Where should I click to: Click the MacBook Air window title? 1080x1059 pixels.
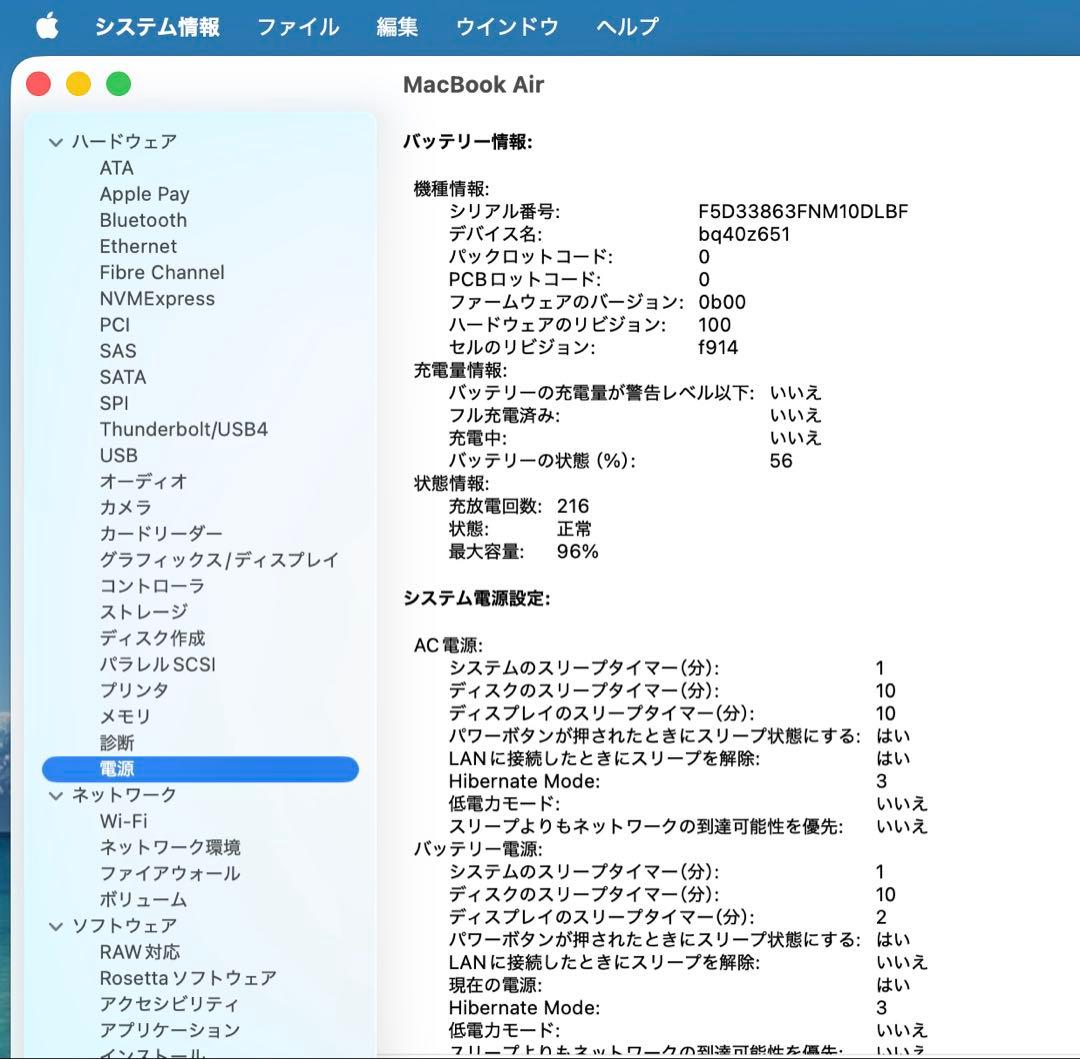(473, 85)
